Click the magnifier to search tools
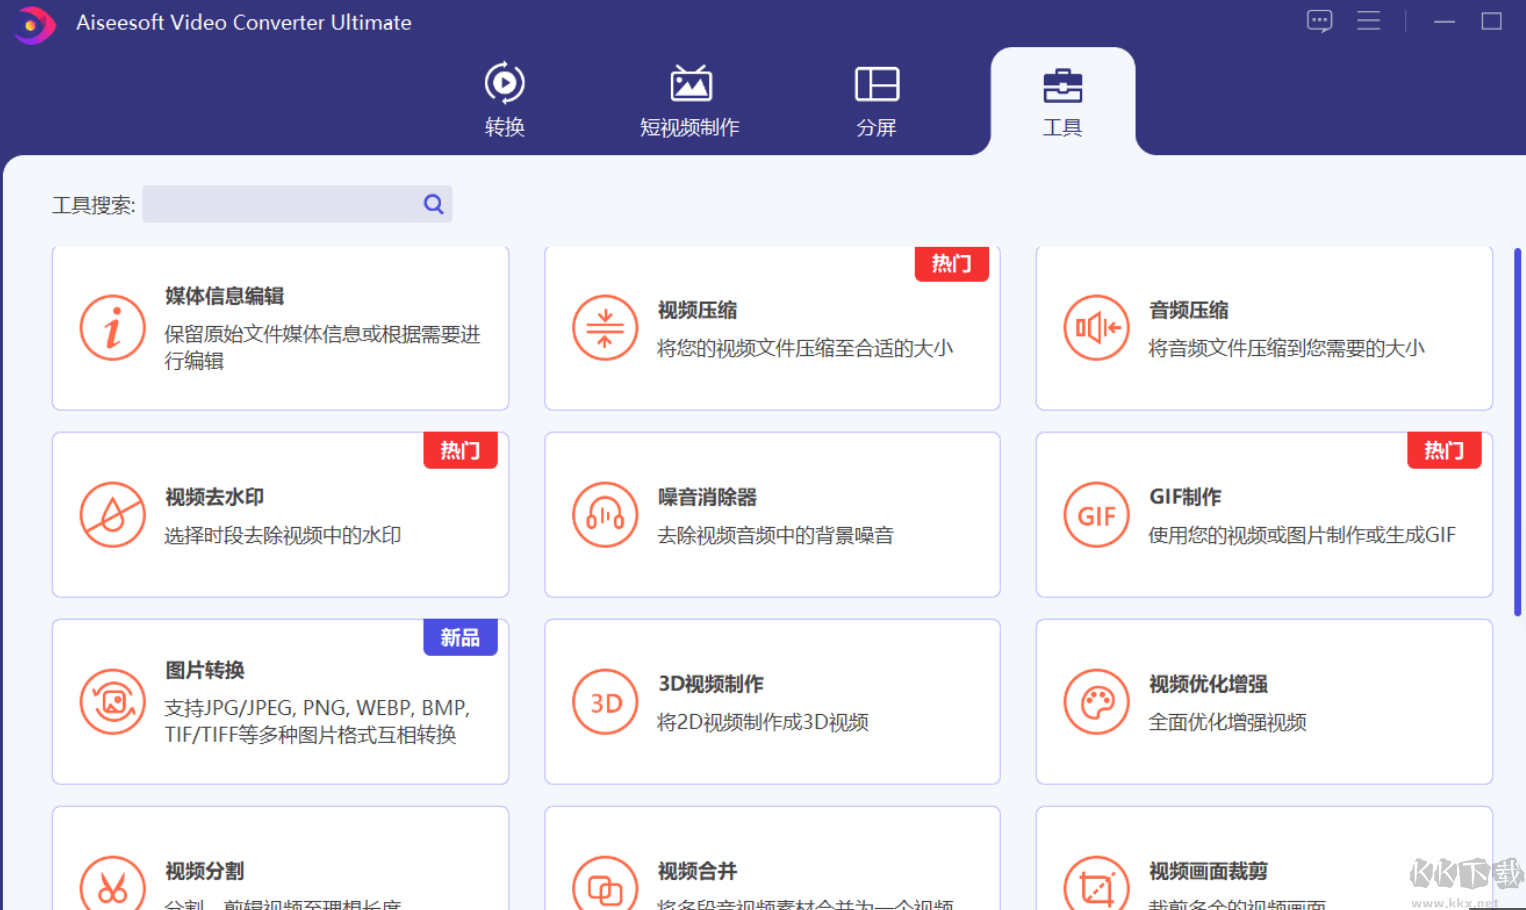1526x910 pixels. click(433, 203)
